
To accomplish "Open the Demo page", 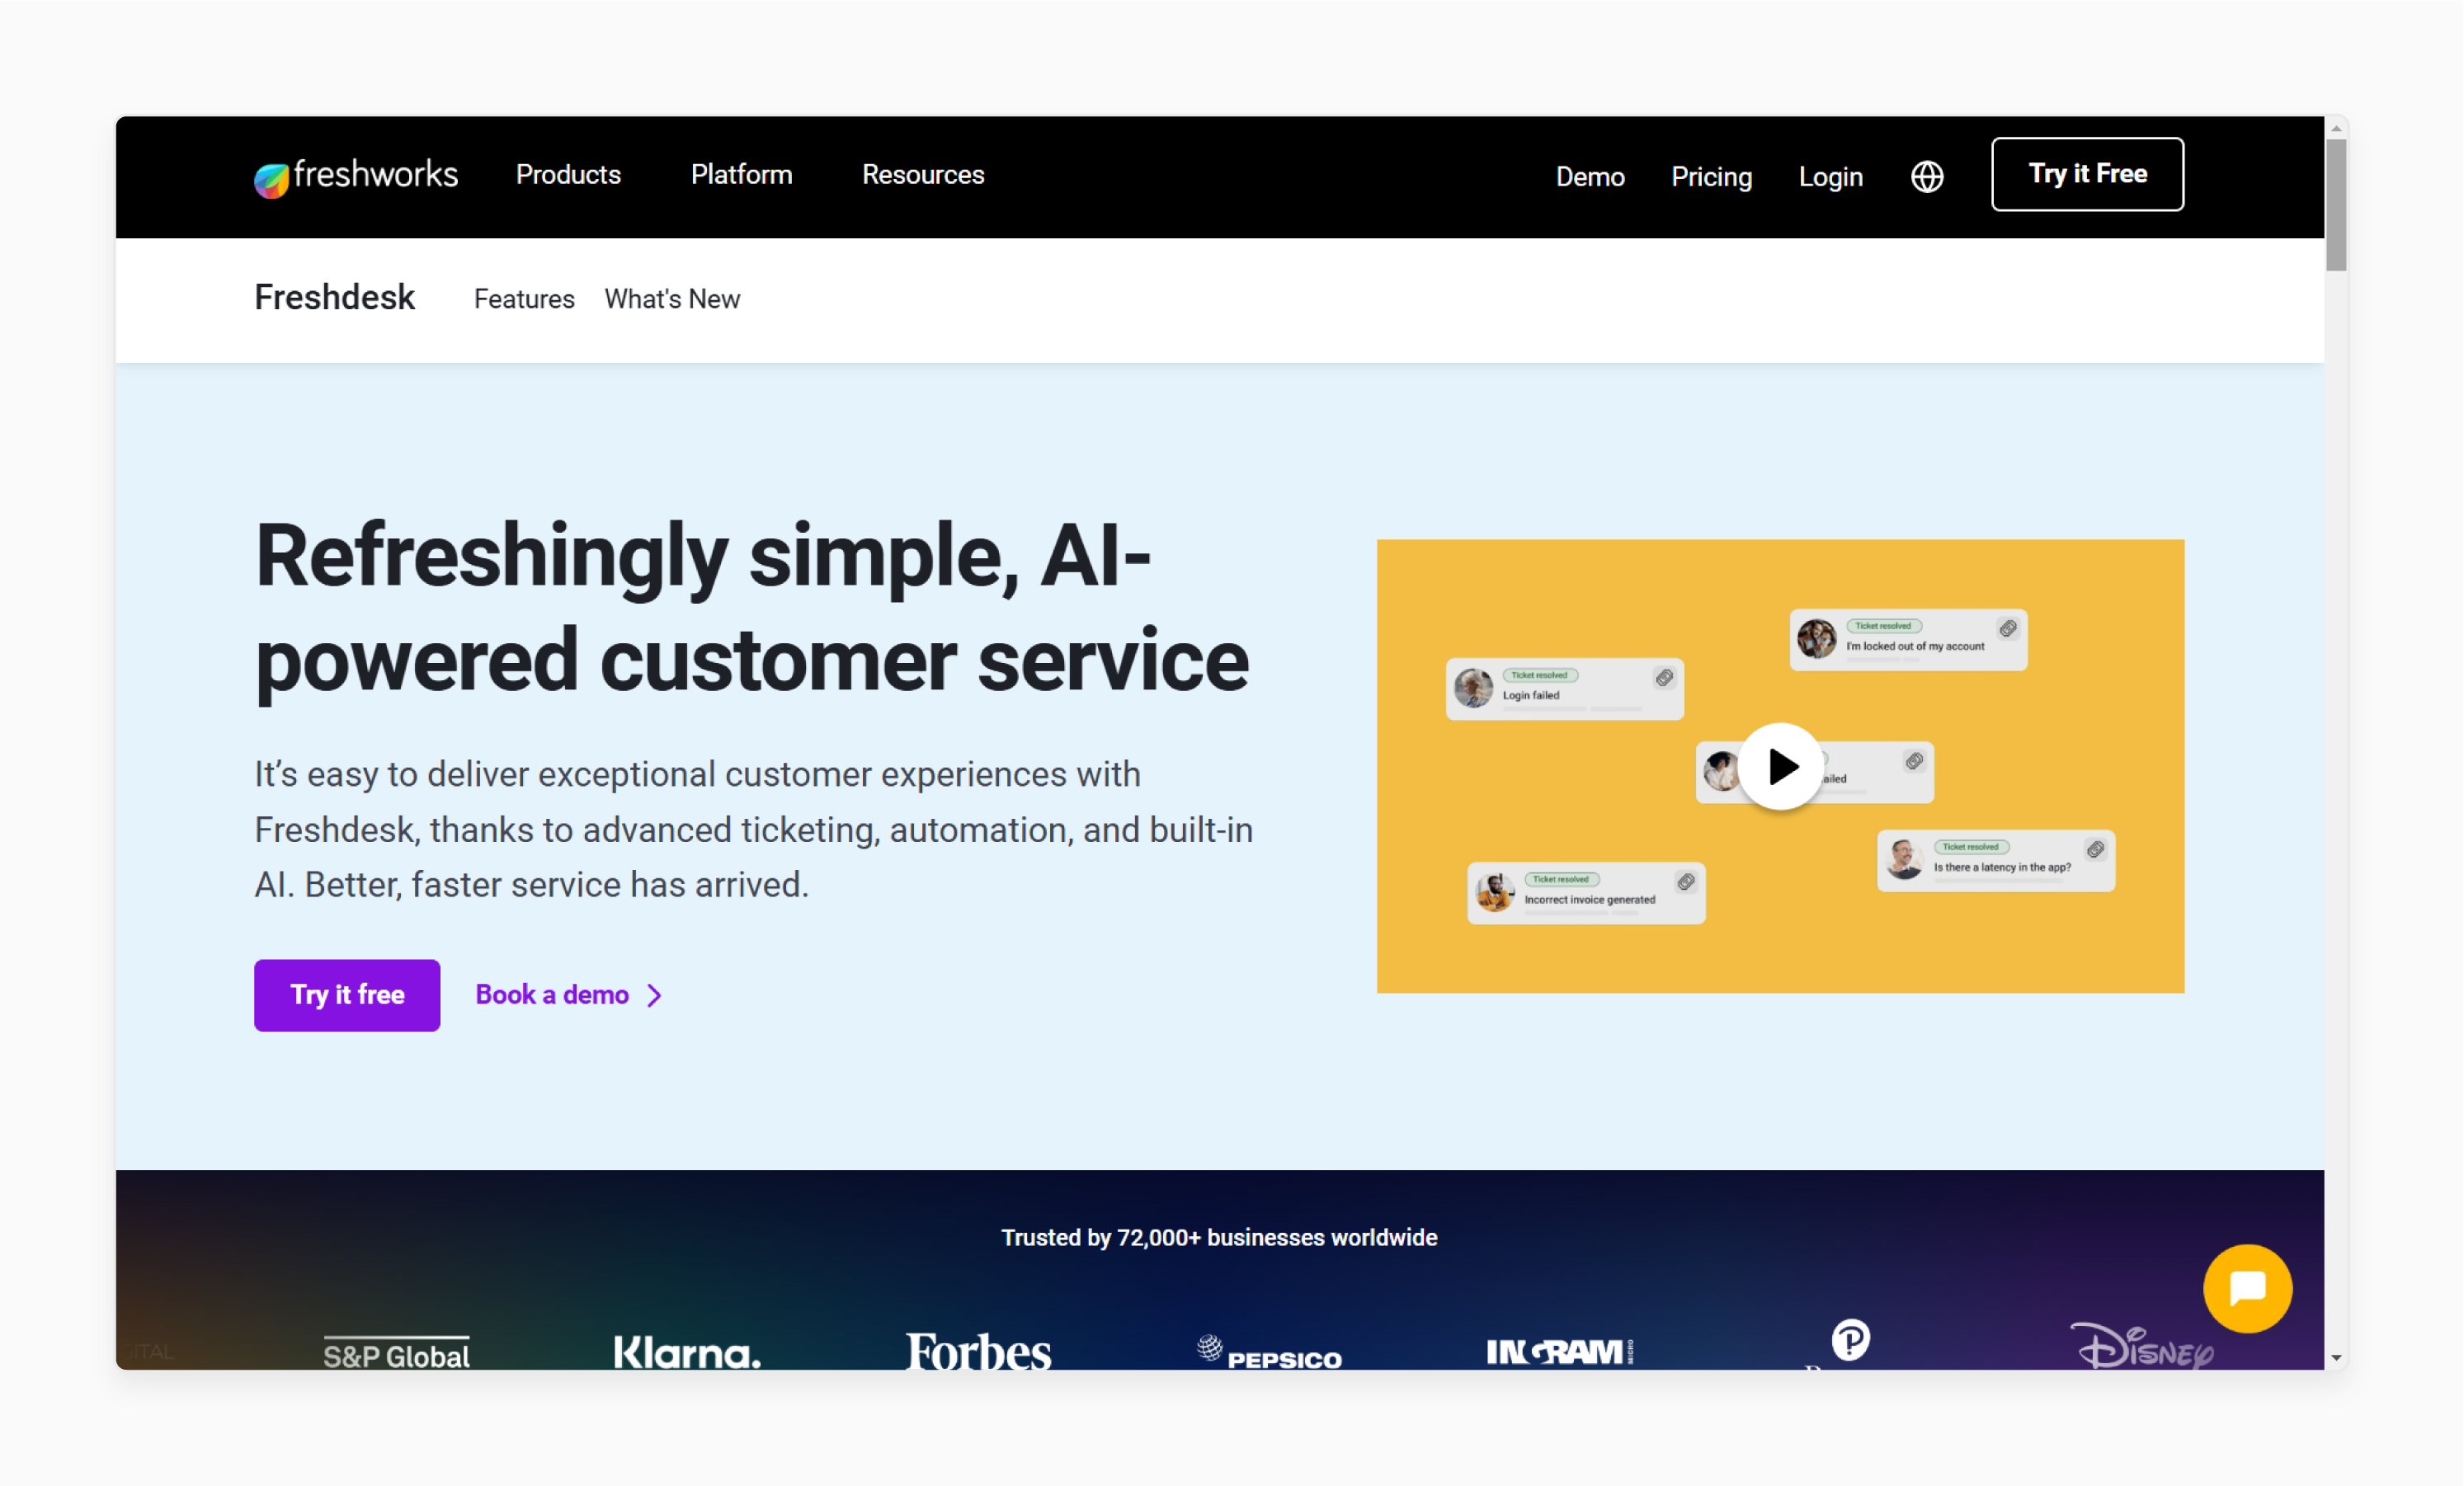I will 1590,177.
